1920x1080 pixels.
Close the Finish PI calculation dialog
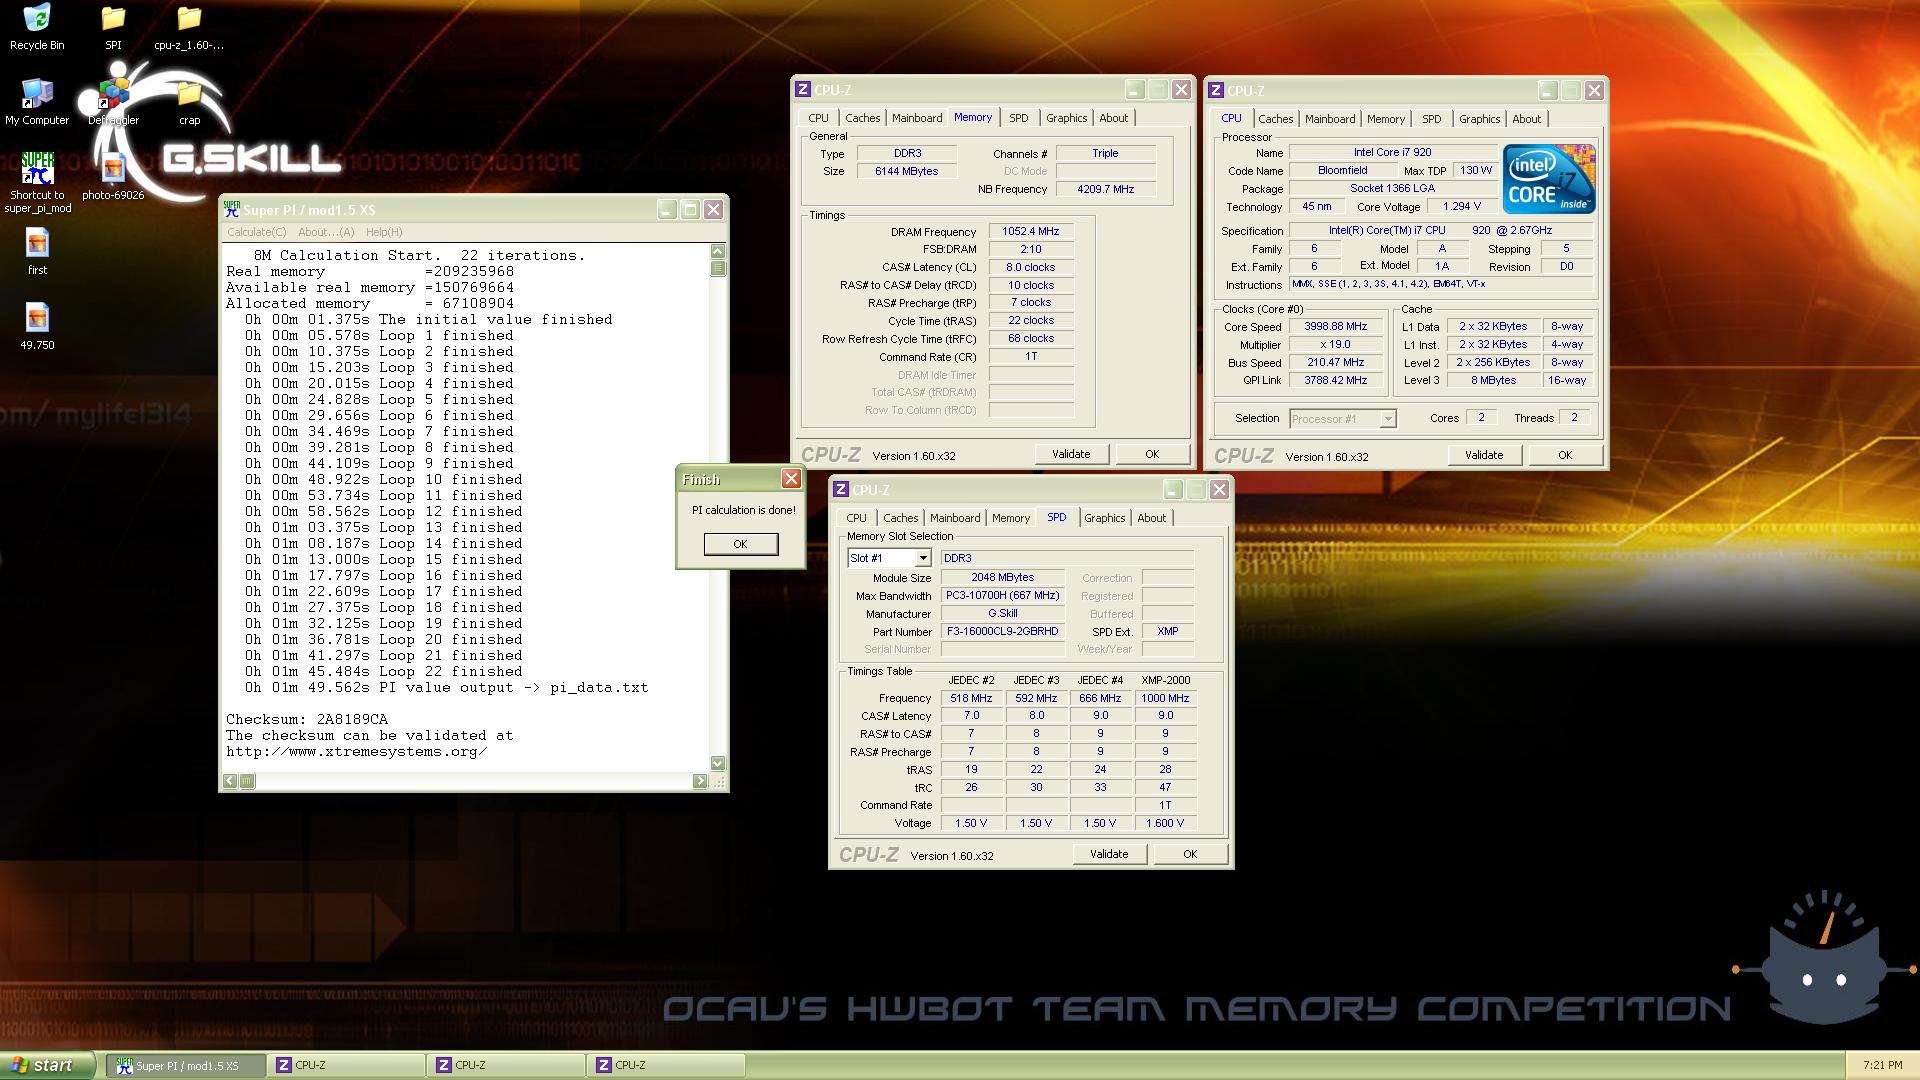[791, 479]
